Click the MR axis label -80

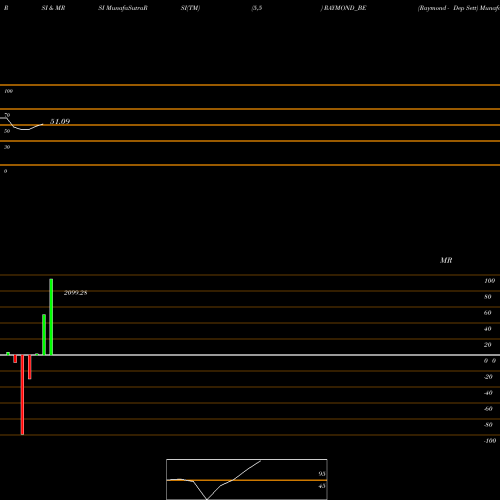(x=488, y=425)
